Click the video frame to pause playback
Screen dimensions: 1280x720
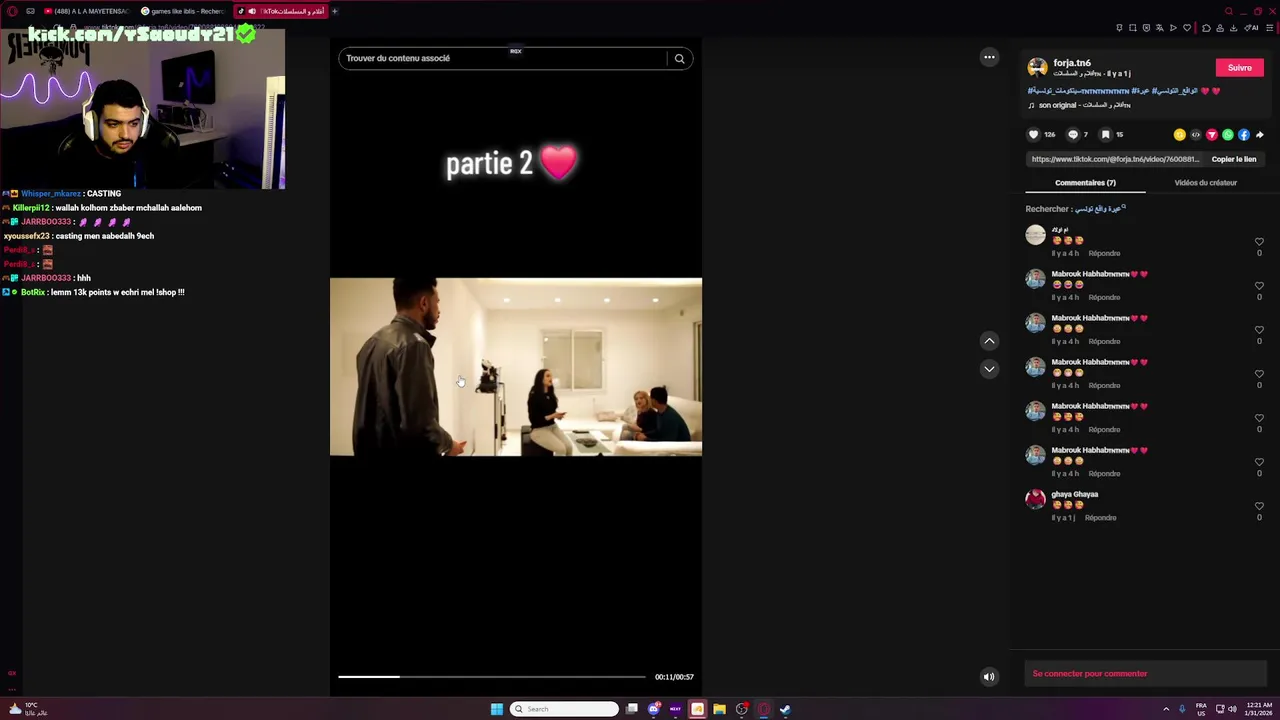pos(516,367)
